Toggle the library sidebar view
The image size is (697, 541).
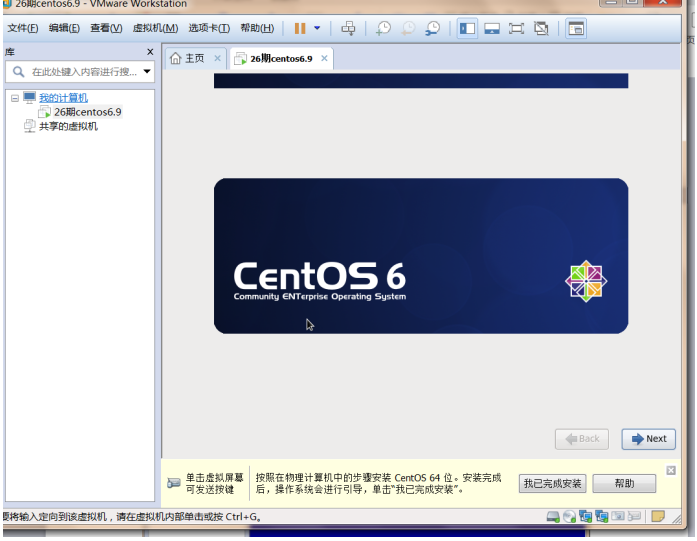467,28
